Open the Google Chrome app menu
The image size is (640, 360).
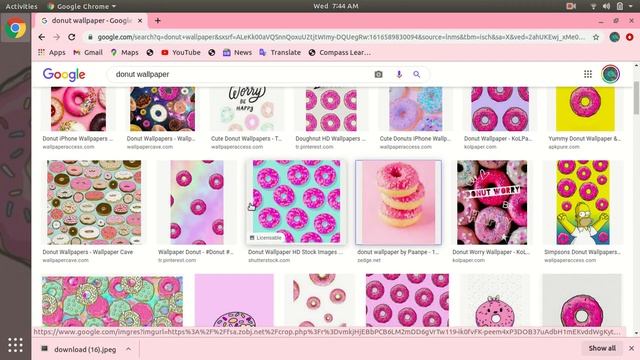coord(81,6)
